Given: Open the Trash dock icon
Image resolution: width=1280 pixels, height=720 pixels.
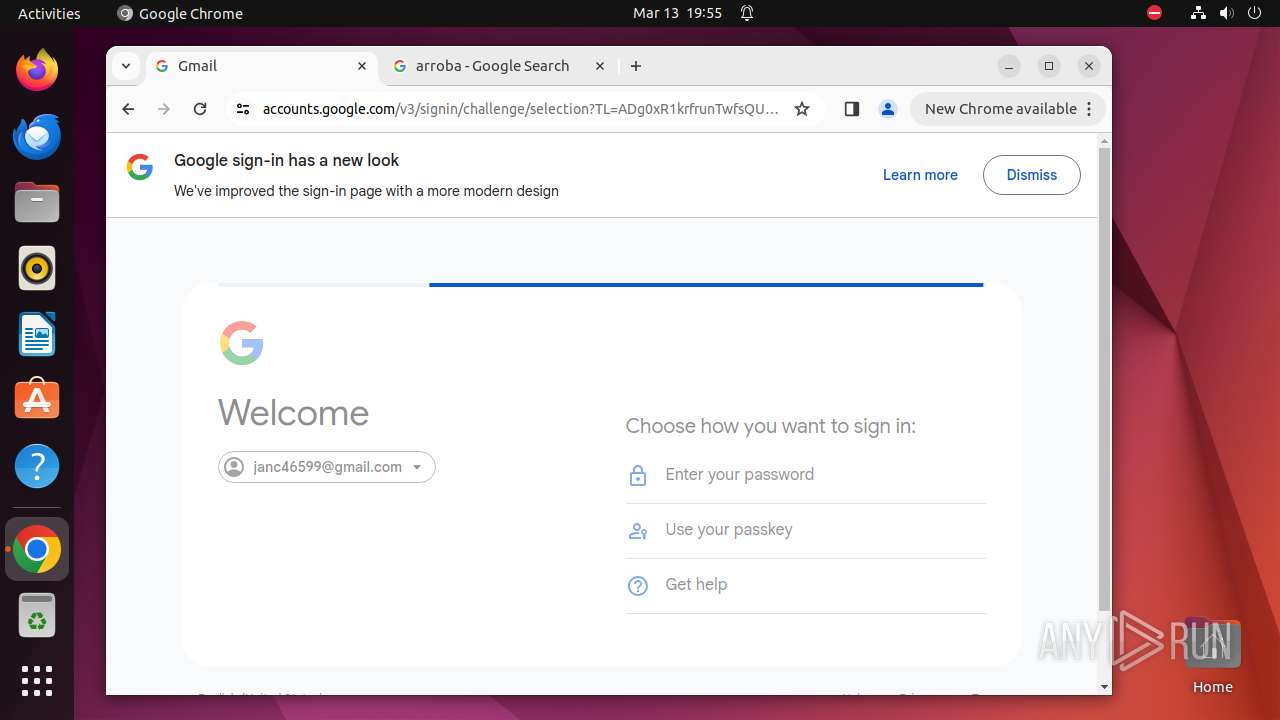Looking at the screenshot, I should 37,615.
